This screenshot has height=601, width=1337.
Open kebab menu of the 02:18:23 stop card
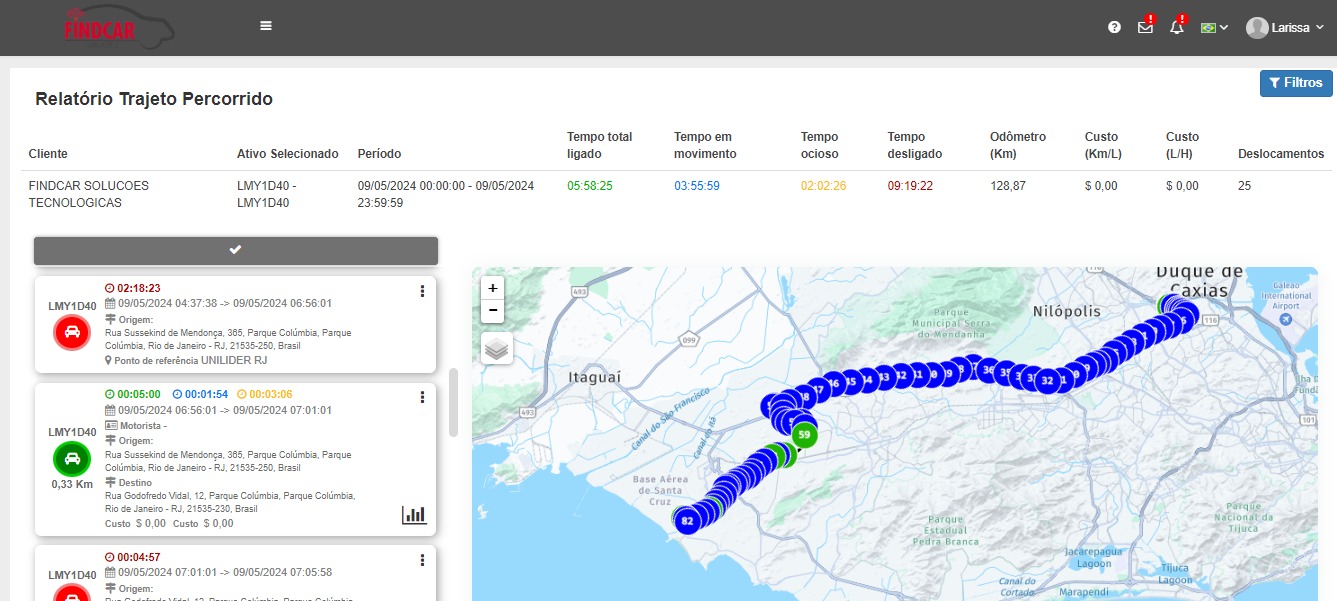422,291
